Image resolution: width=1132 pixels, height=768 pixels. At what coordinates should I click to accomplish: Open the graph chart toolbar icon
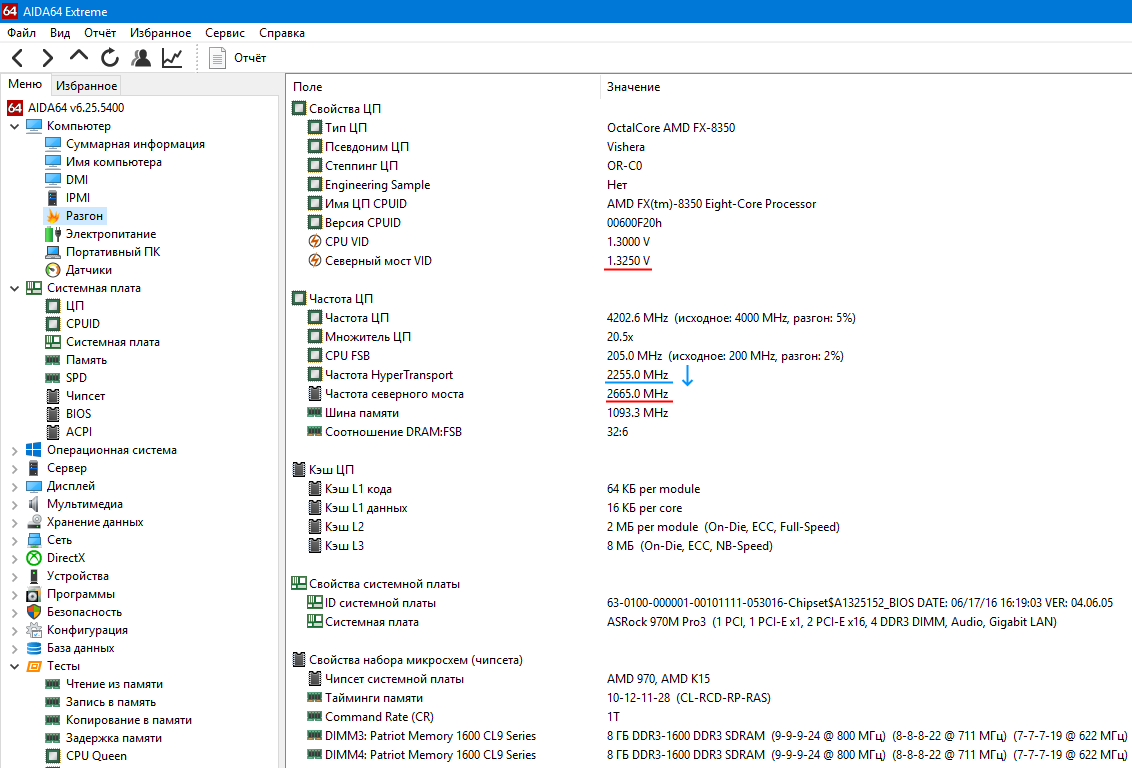pyautogui.click(x=172, y=58)
